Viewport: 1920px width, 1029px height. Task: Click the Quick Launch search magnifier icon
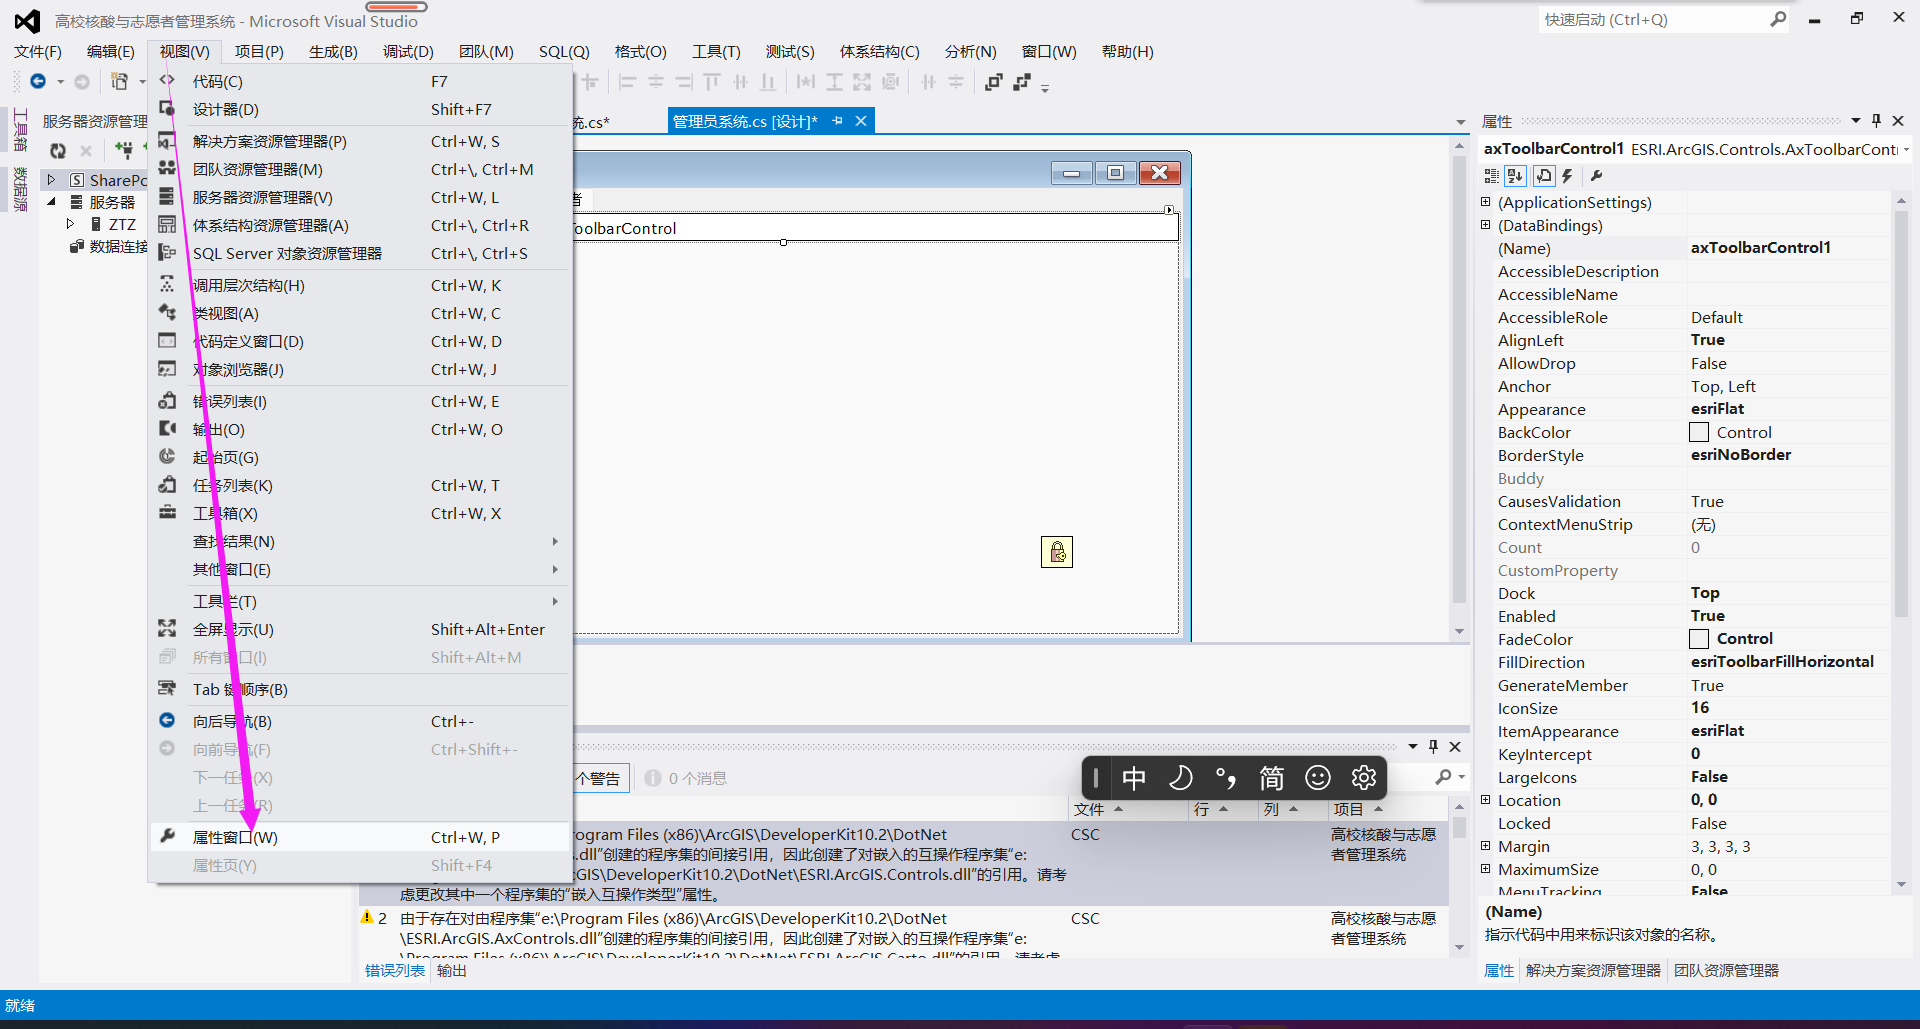click(x=1778, y=19)
